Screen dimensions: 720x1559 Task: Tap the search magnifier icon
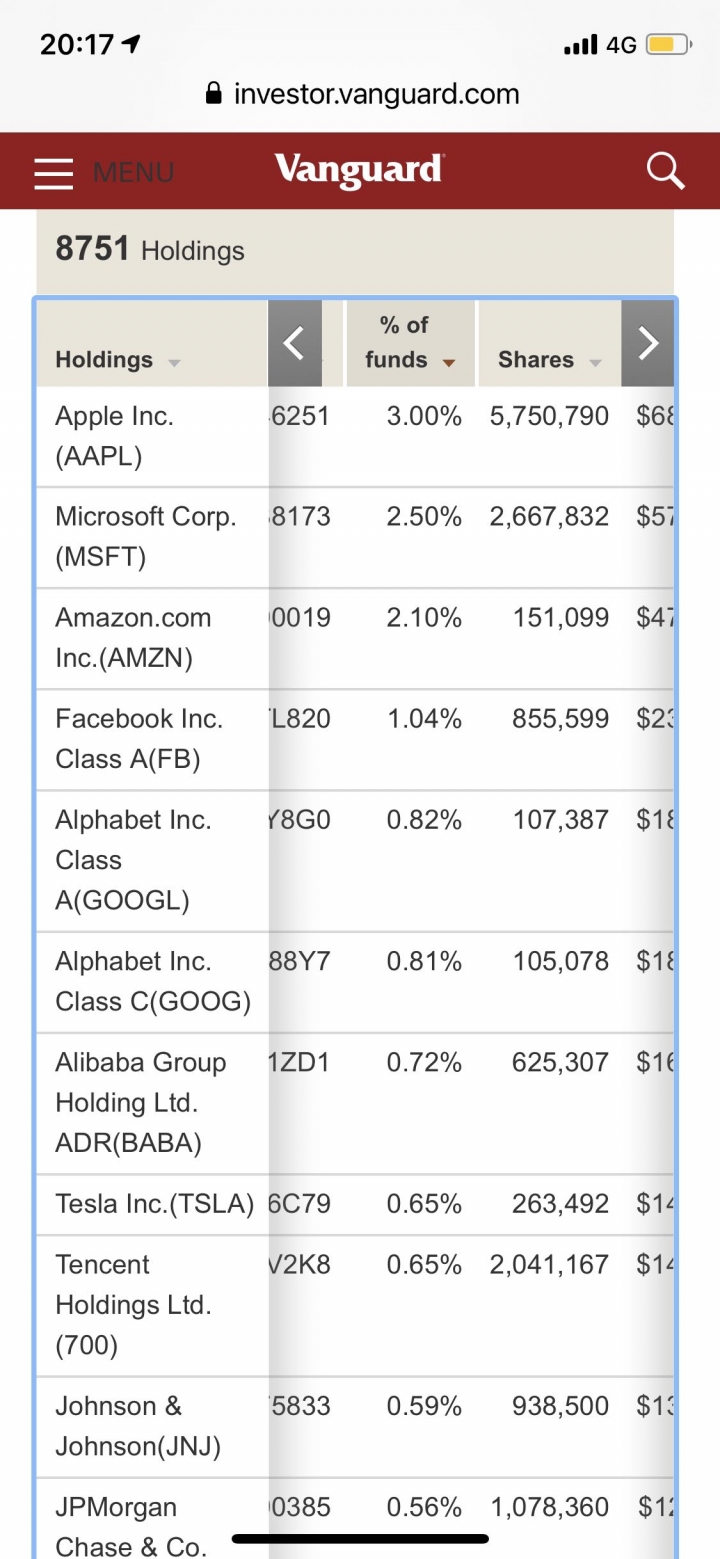[665, 171]
